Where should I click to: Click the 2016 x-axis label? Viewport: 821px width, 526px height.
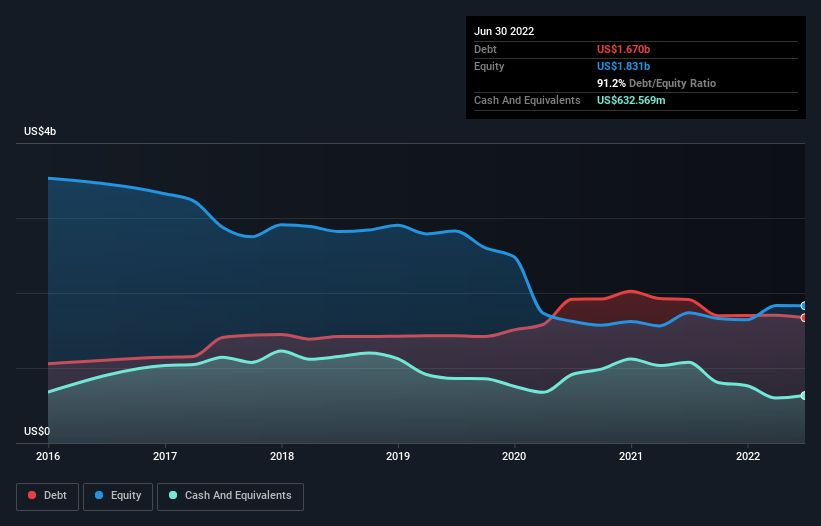click(48, 456)
